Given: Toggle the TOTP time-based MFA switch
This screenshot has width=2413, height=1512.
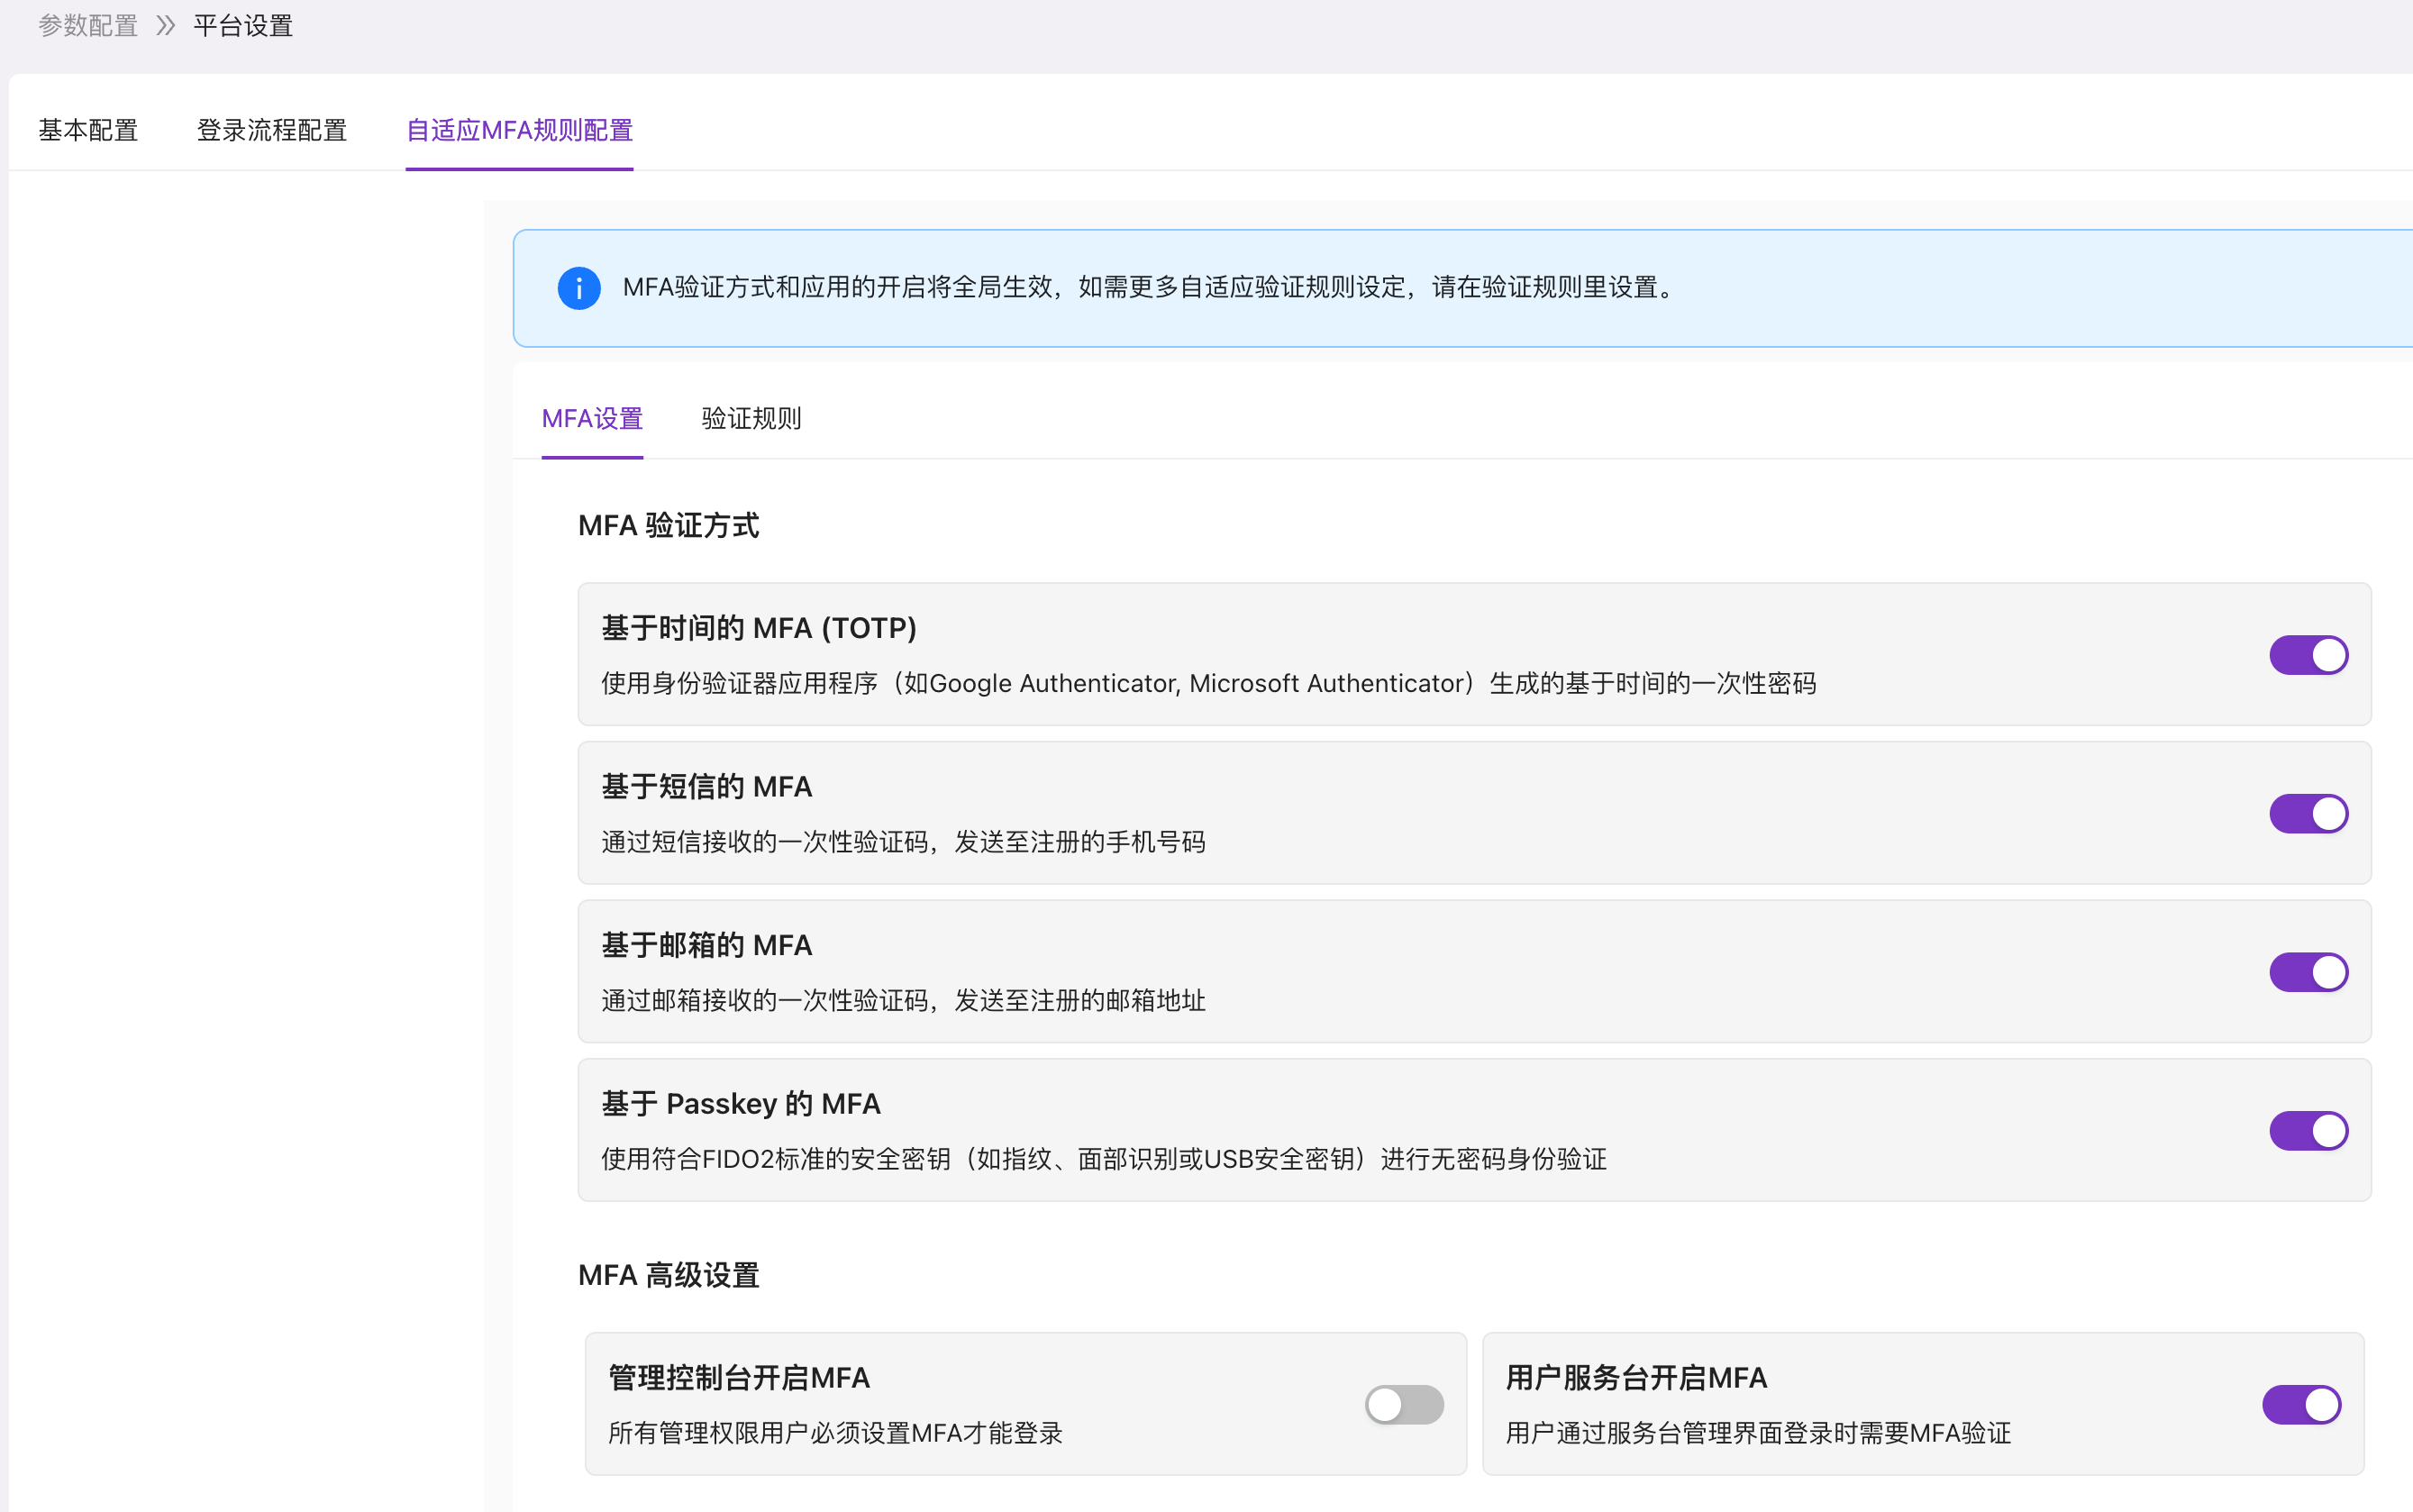Looking at the screenshot, I should pyautogui.click(x=2308, y=655).
